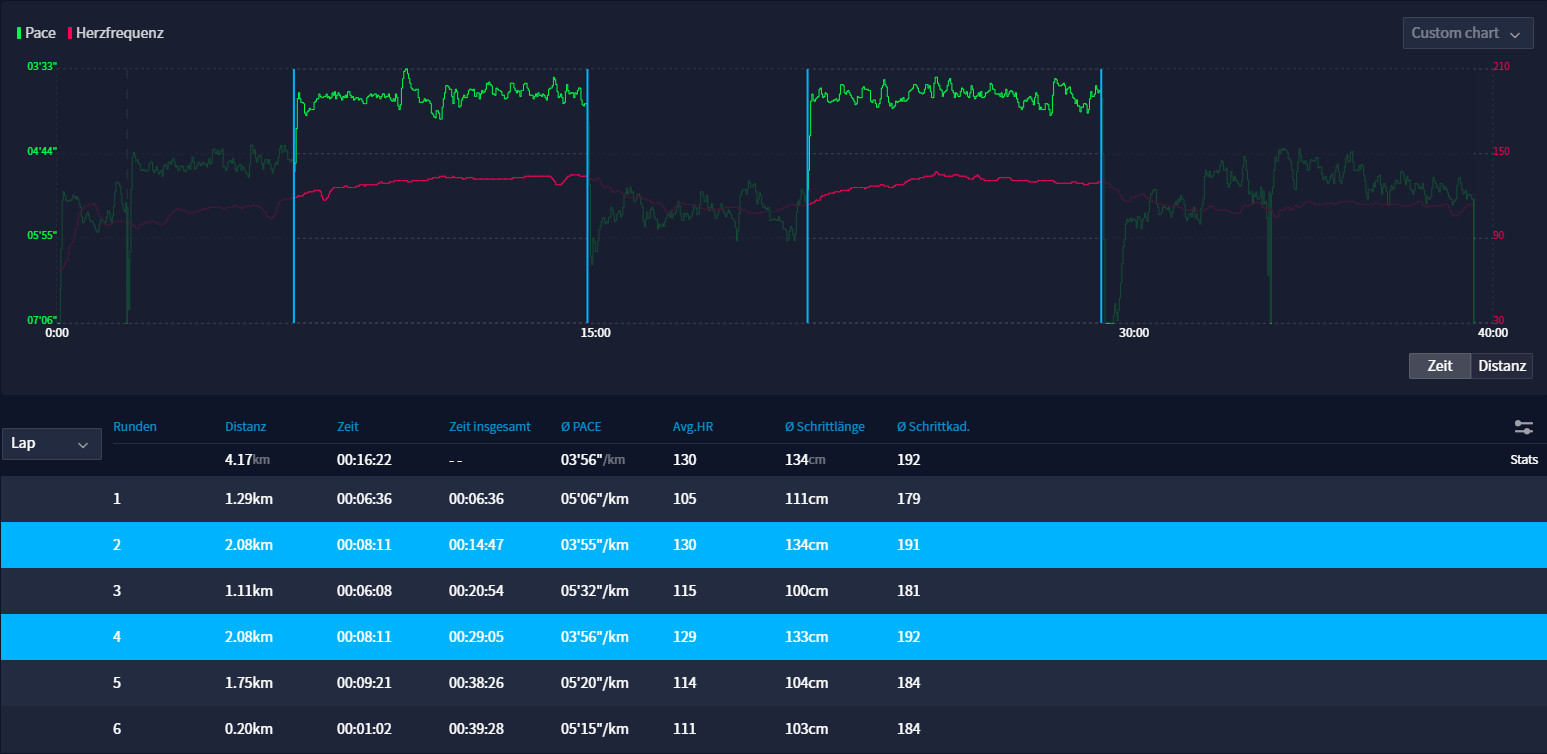Click the Ø PACE column header
1547x754 pixels.
click(579, 427)
